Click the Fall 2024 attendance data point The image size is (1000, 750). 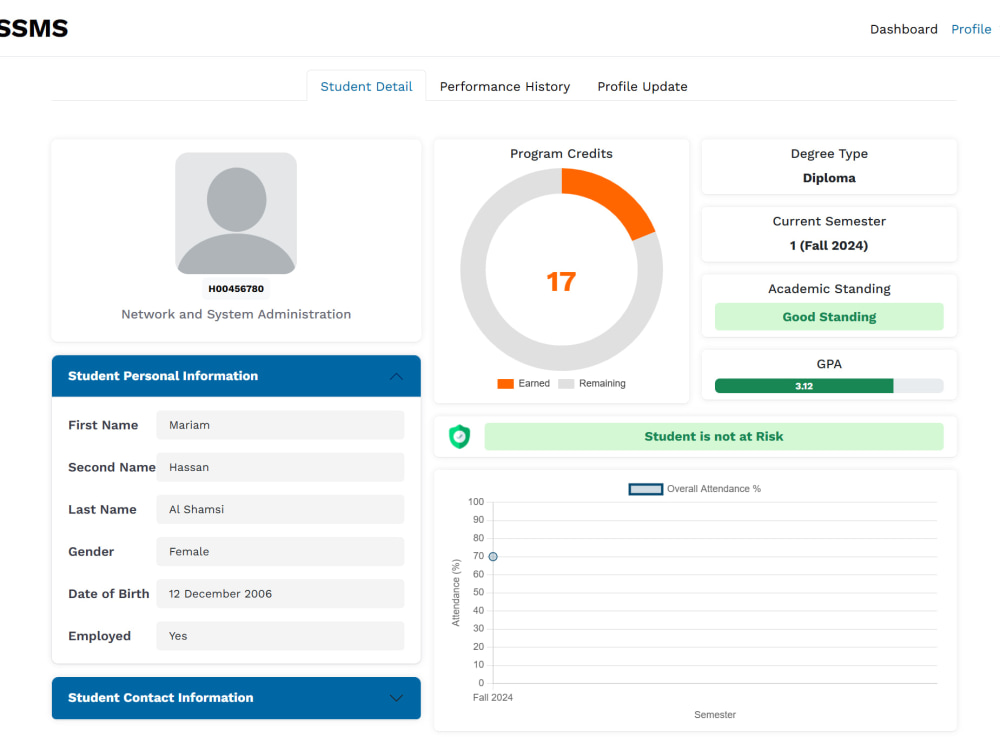493,557
